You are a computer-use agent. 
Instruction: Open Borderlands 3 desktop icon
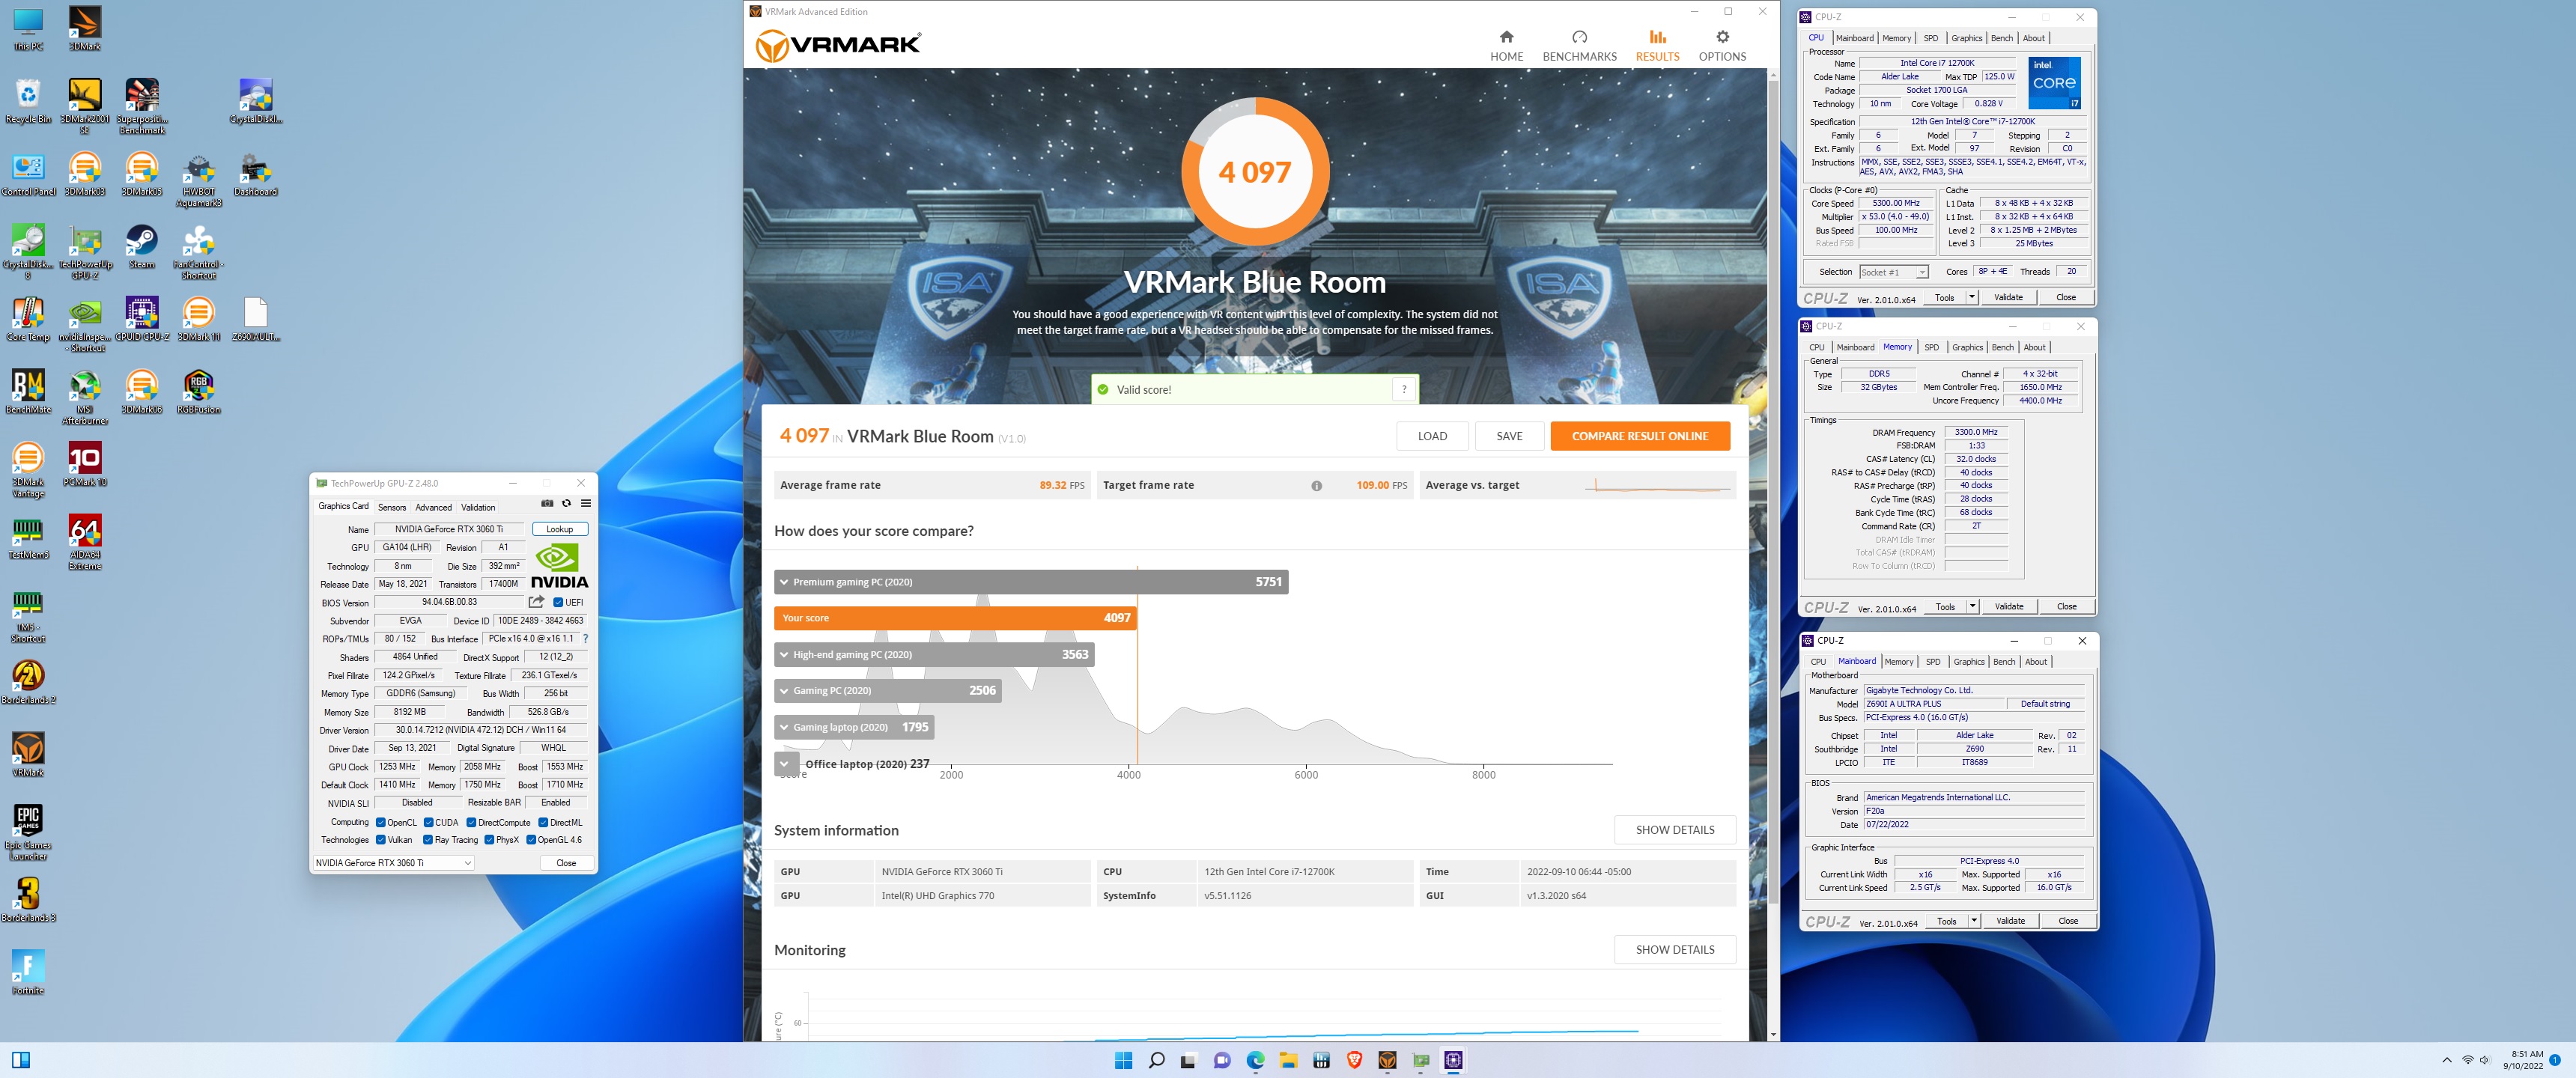point(28,900)
